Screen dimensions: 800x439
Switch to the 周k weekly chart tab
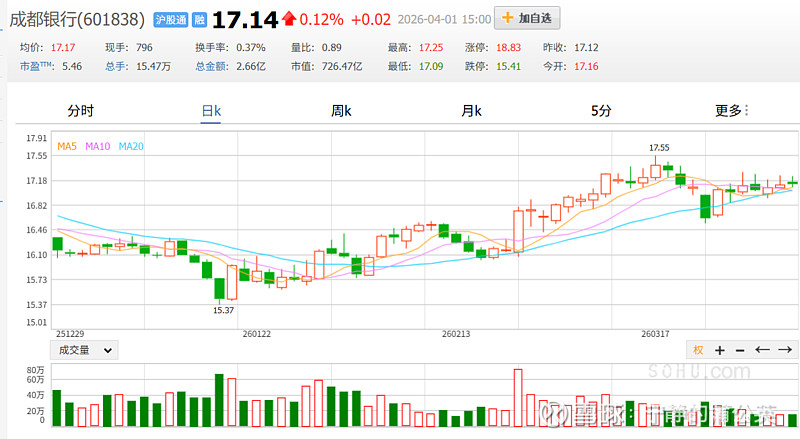341,111
